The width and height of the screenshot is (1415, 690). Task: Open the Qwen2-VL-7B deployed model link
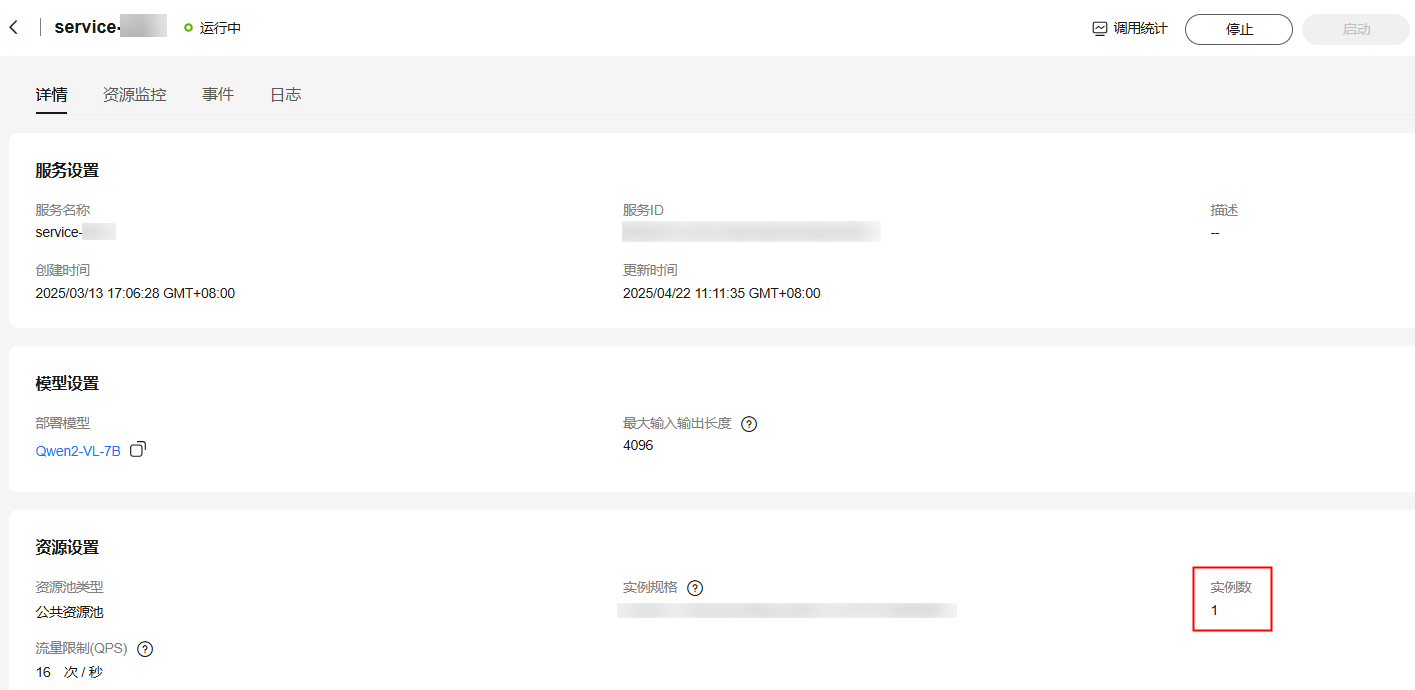pos(78,451)
